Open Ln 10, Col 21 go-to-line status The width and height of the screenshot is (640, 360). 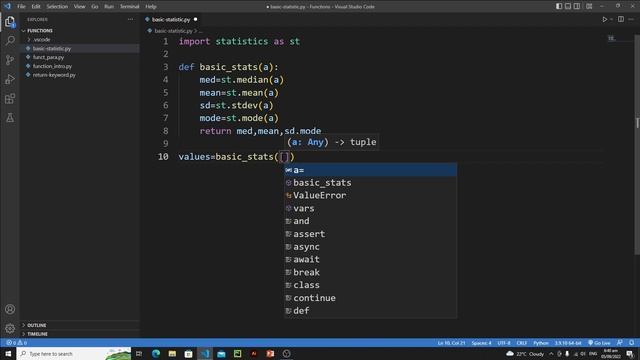[451, 343]
